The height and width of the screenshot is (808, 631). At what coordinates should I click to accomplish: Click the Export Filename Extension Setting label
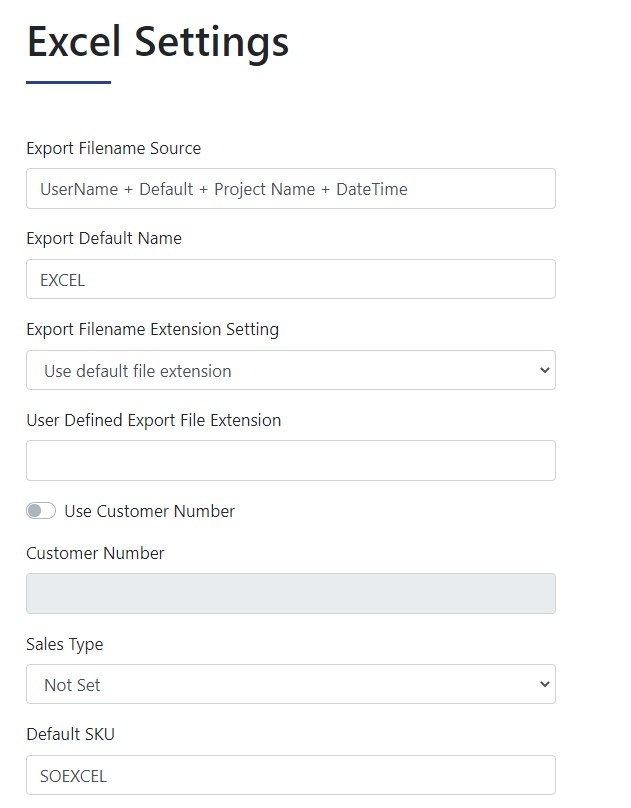point(152,329)
